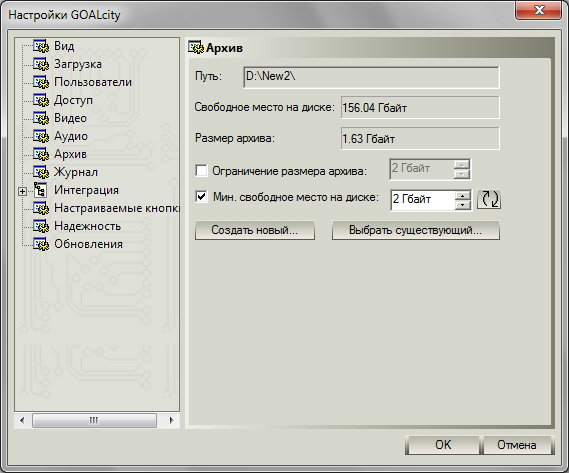Viewport: 569px width, 473px height.
Task: Decrease min free disk space value
Action: [x=462, y=205]
